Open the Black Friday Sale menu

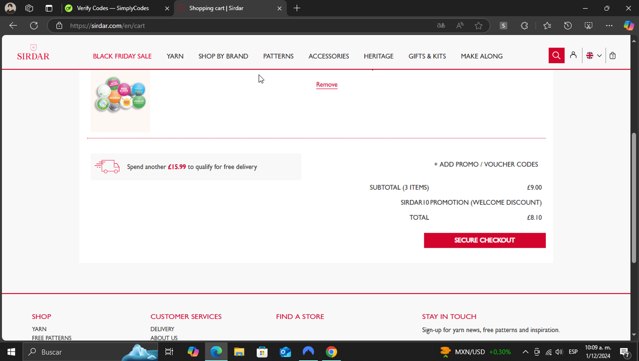tap(122, 56)
